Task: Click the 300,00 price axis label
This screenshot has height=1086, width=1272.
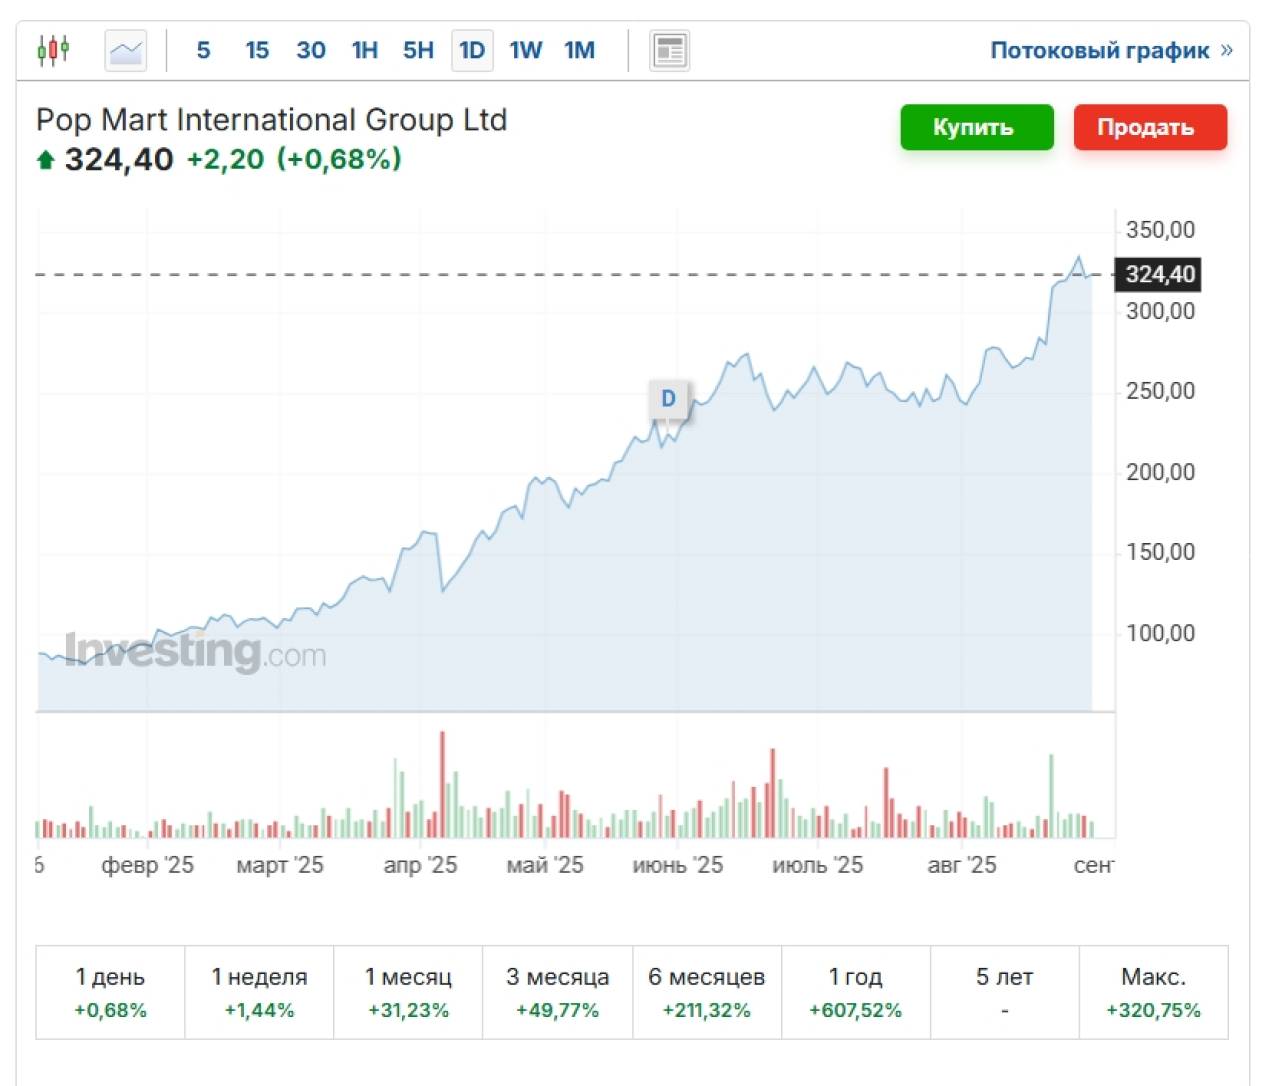Action: point(1160,311)
